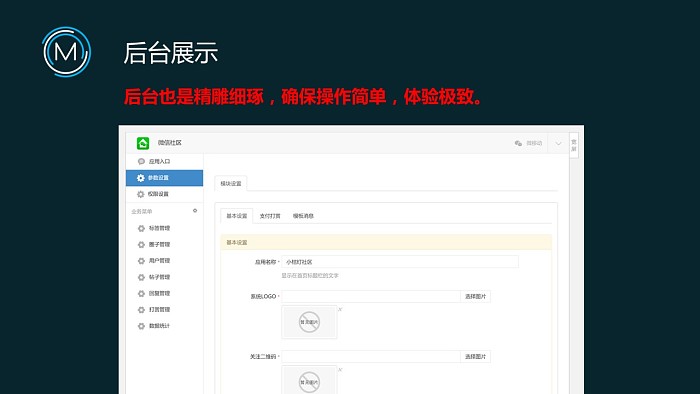Click the 系统LOGO placeholder image thumbnail
The width and height of the screenshot is (700, 394).
(309, 322)
